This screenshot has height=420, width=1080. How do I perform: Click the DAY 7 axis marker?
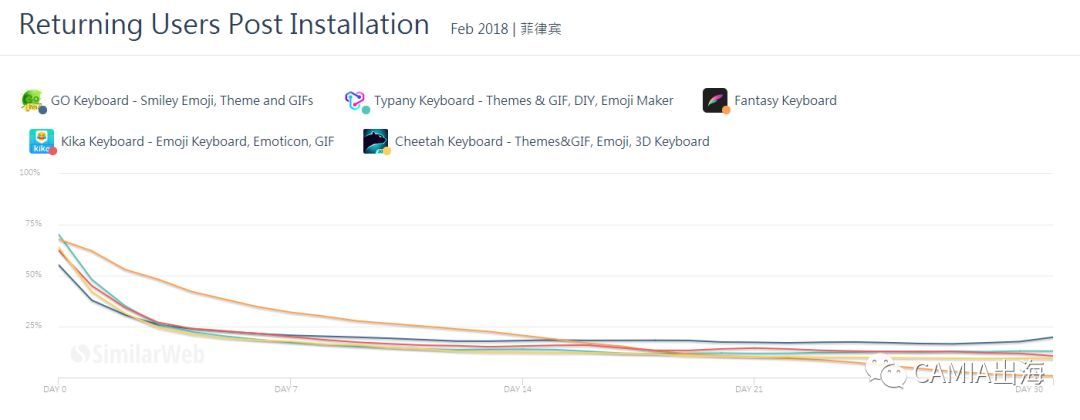286,388
